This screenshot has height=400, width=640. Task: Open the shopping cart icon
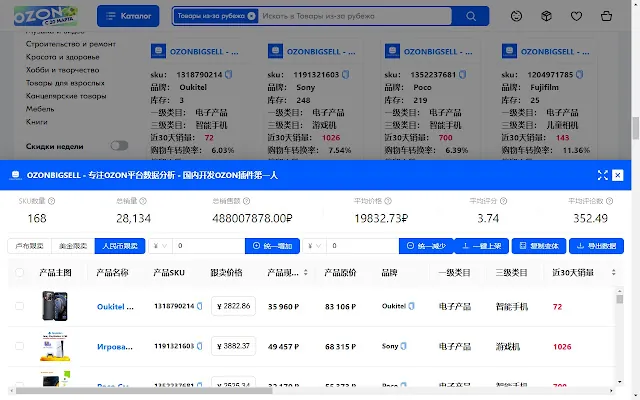607,16
